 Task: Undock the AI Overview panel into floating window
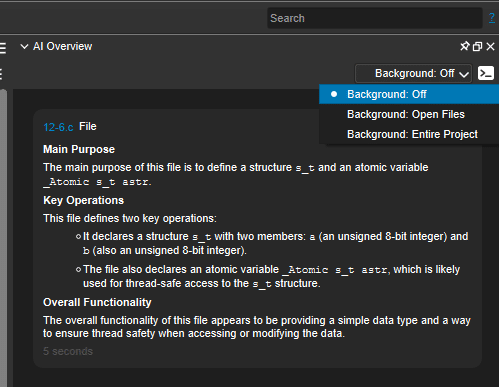tap(478, 46)
